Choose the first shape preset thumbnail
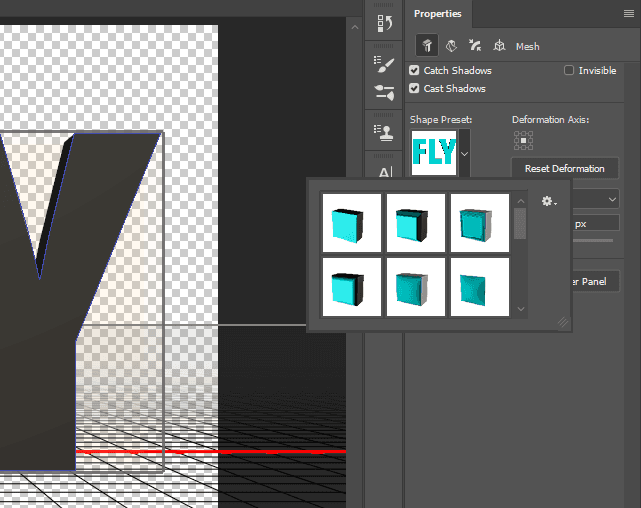 point(351,223)
